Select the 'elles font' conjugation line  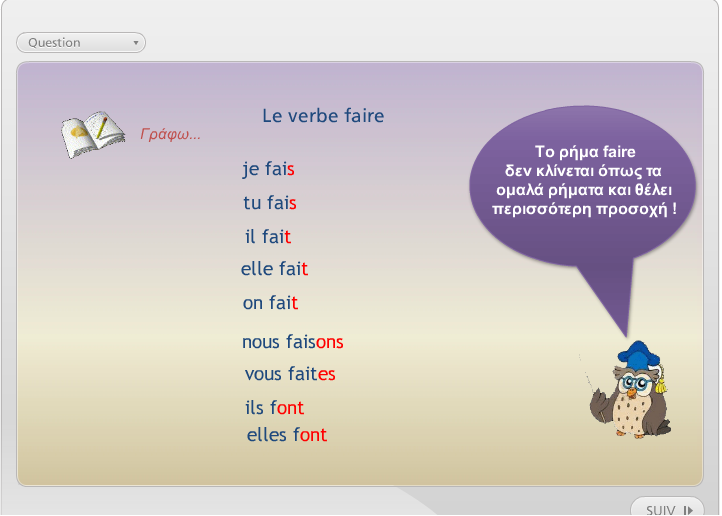[287, 436]
